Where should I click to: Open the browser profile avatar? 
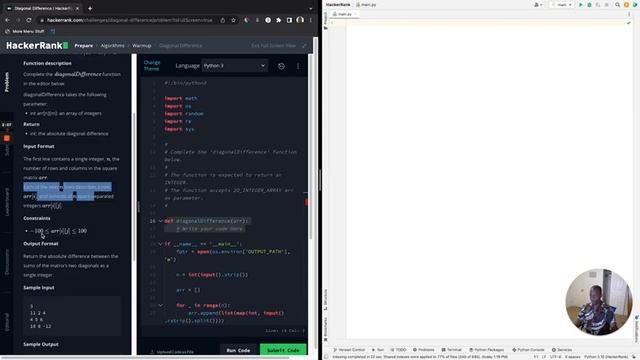point(300,20)
